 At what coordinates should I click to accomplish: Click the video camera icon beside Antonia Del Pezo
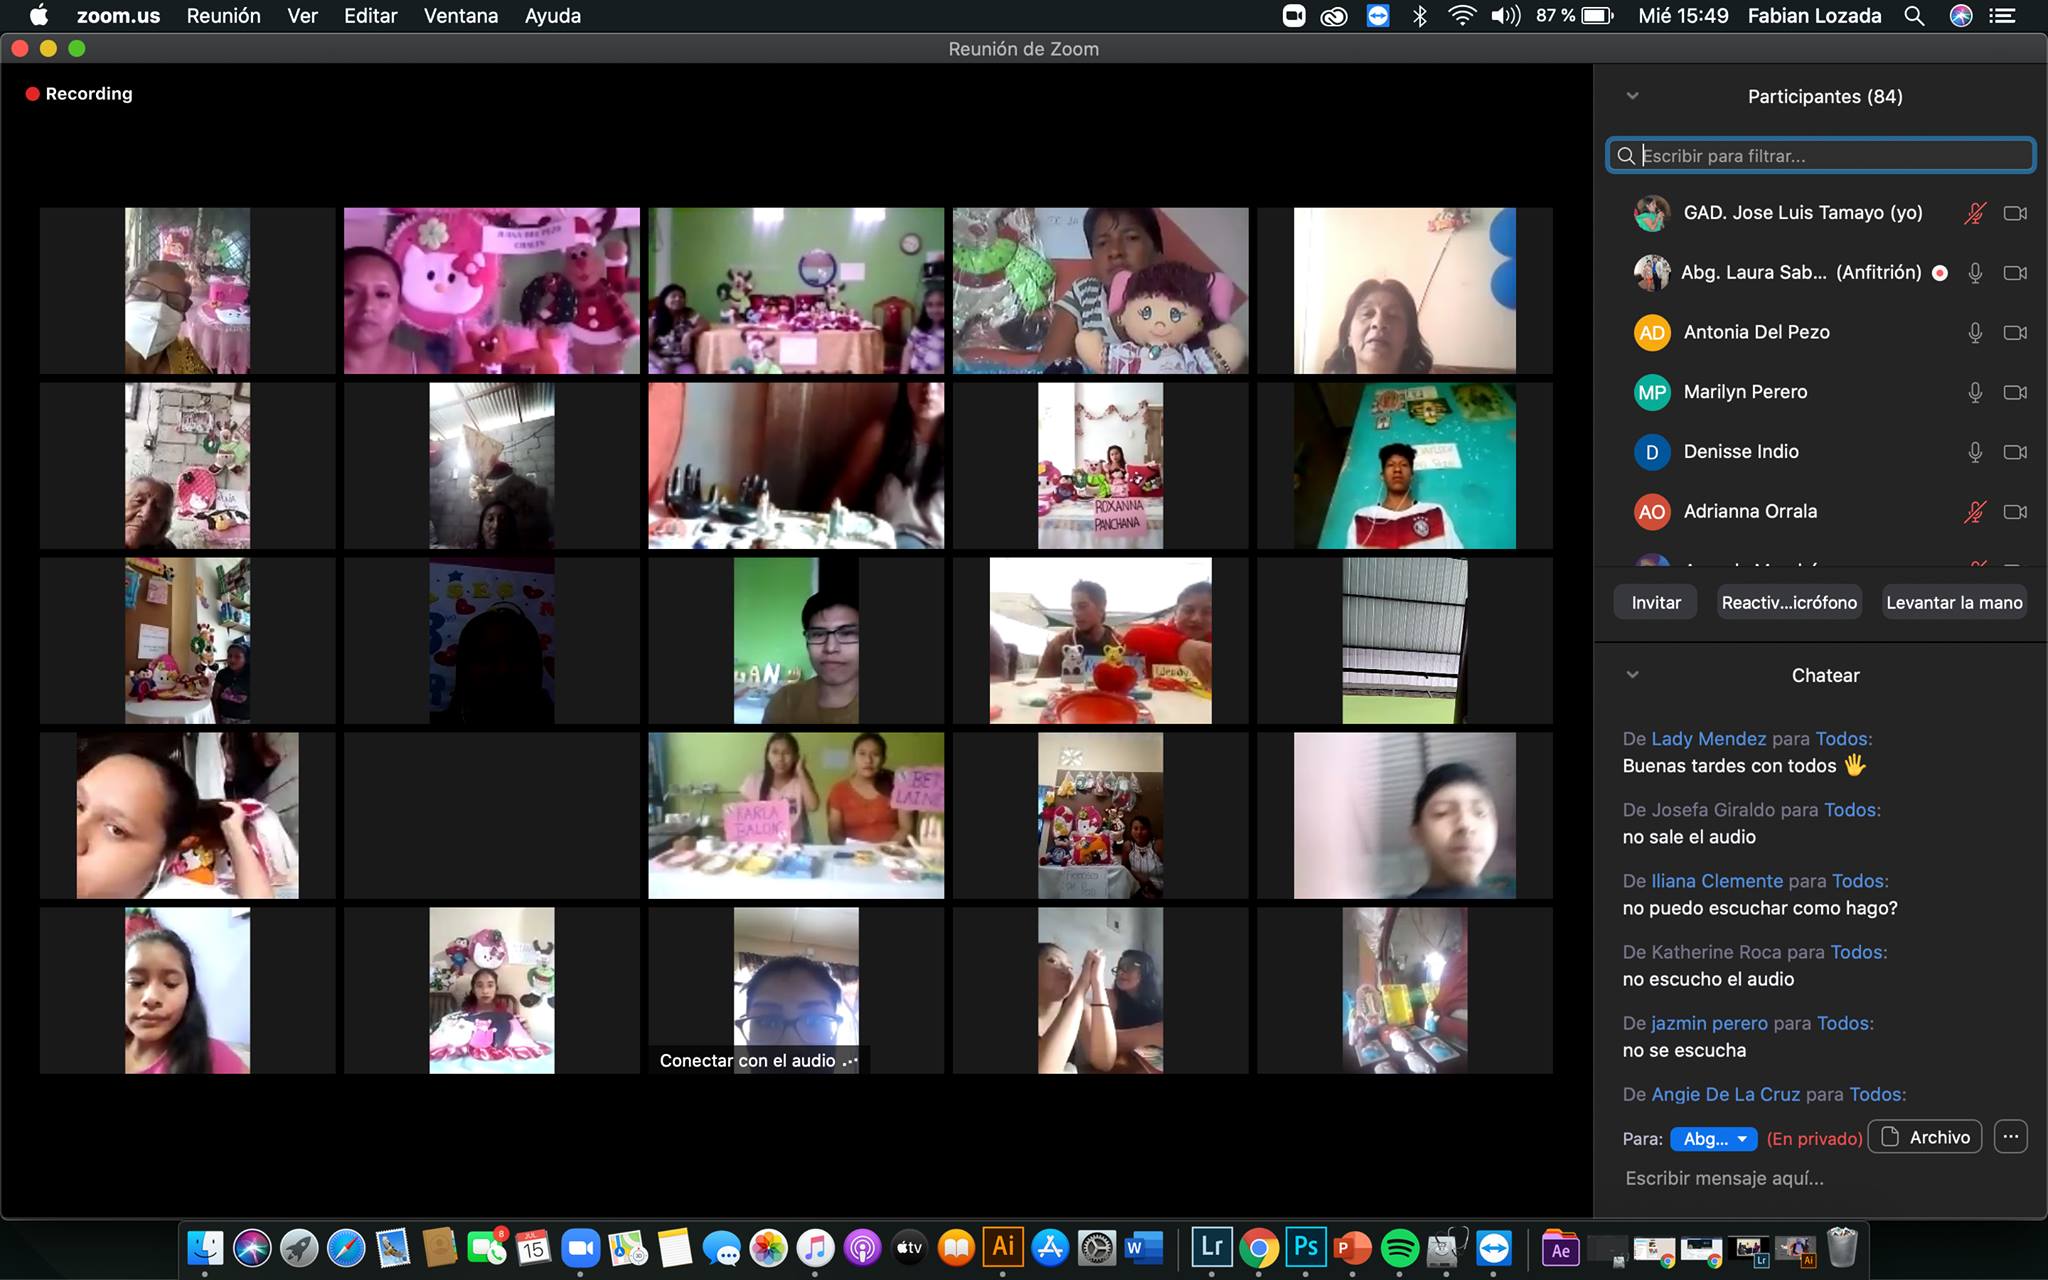point(2015,332)
